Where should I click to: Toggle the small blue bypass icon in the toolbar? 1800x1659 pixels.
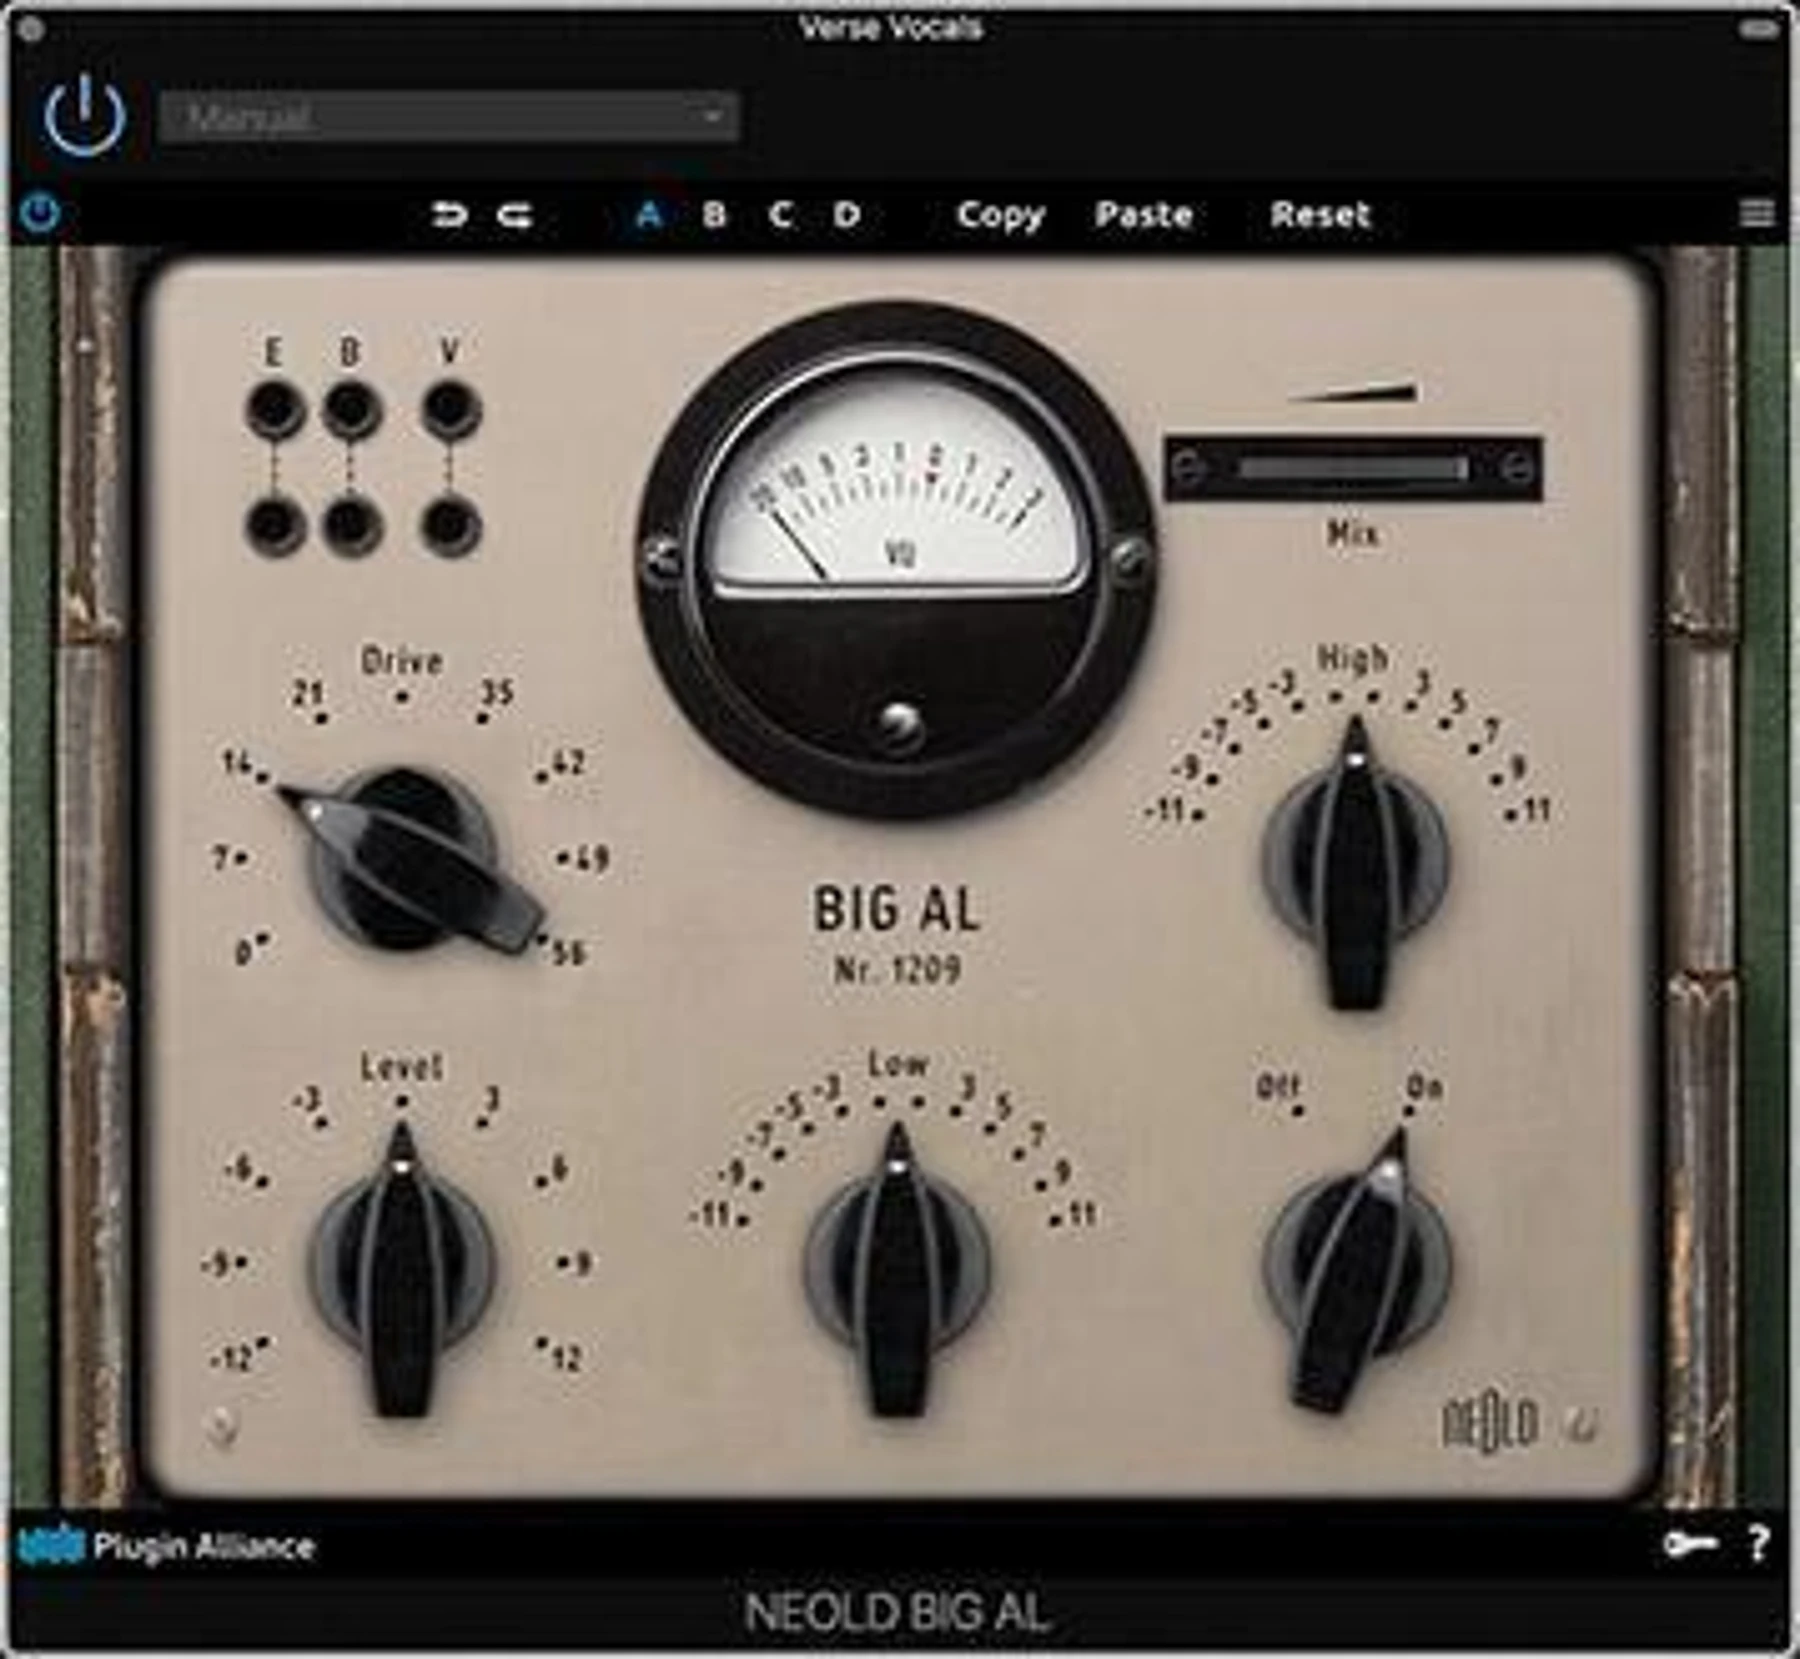click(40, 213)
